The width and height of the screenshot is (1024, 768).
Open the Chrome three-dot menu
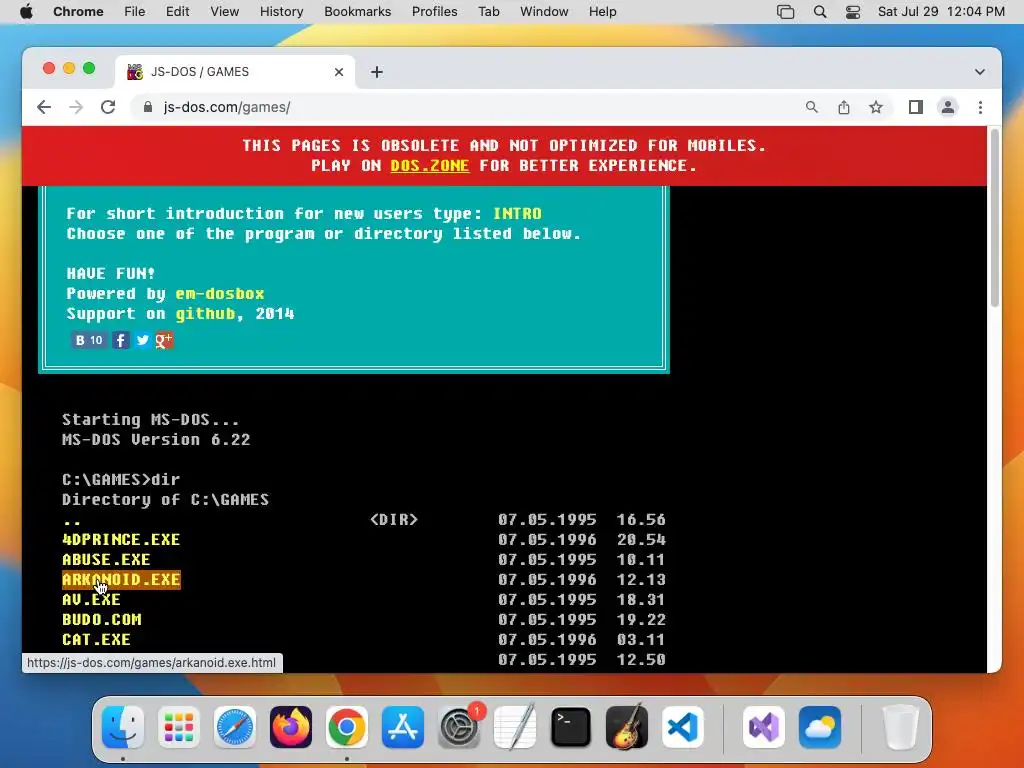[980, 107]
